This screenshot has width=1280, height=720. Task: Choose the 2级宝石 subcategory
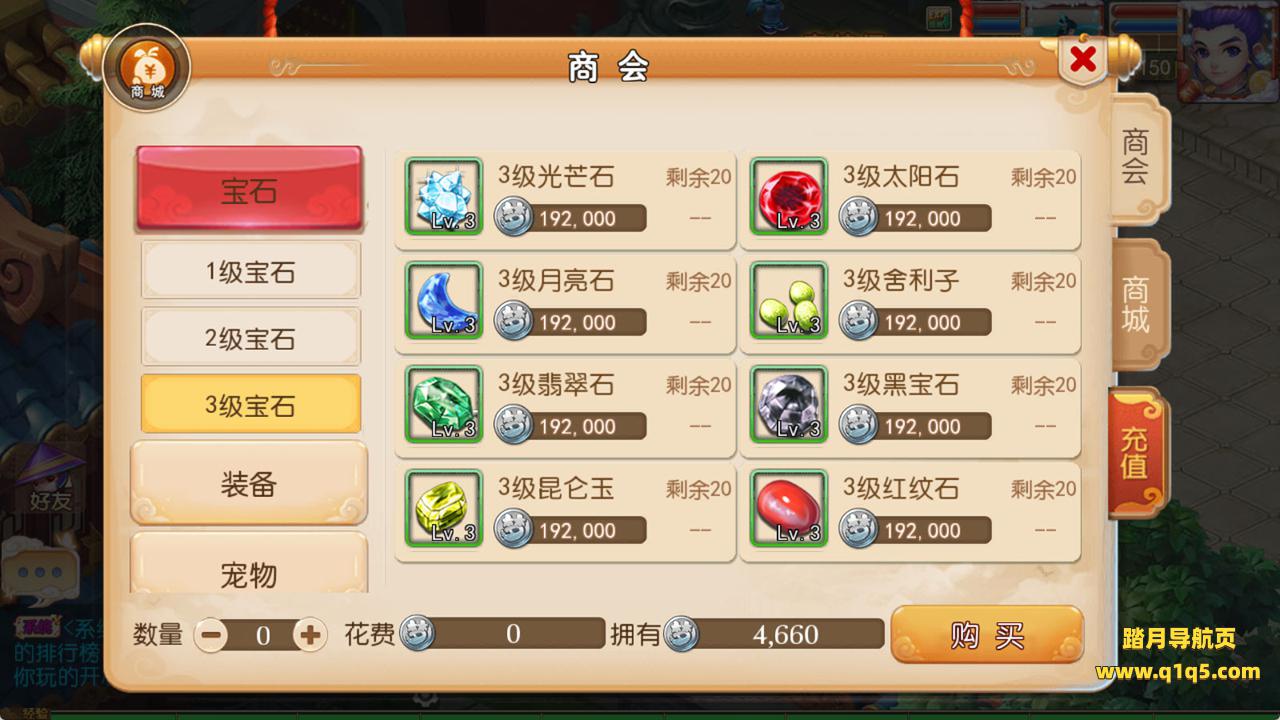[x=250, y=338]
